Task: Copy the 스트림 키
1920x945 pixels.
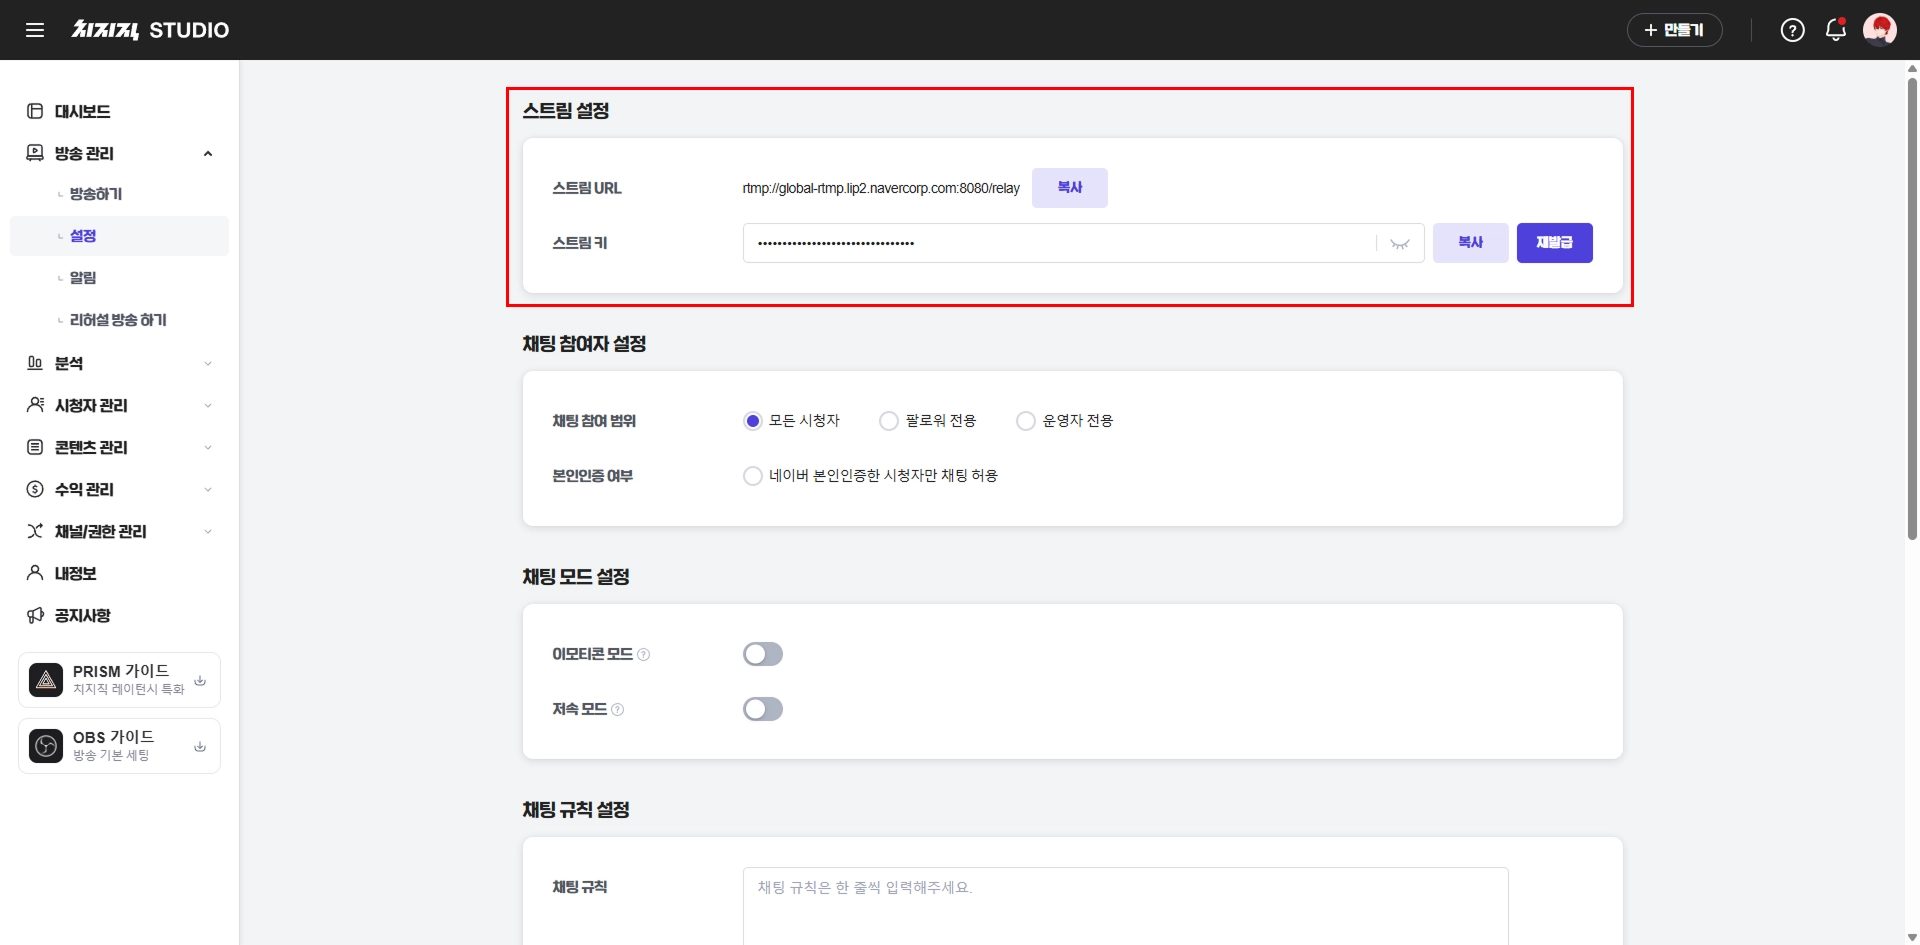Action: coord(1471,243)
